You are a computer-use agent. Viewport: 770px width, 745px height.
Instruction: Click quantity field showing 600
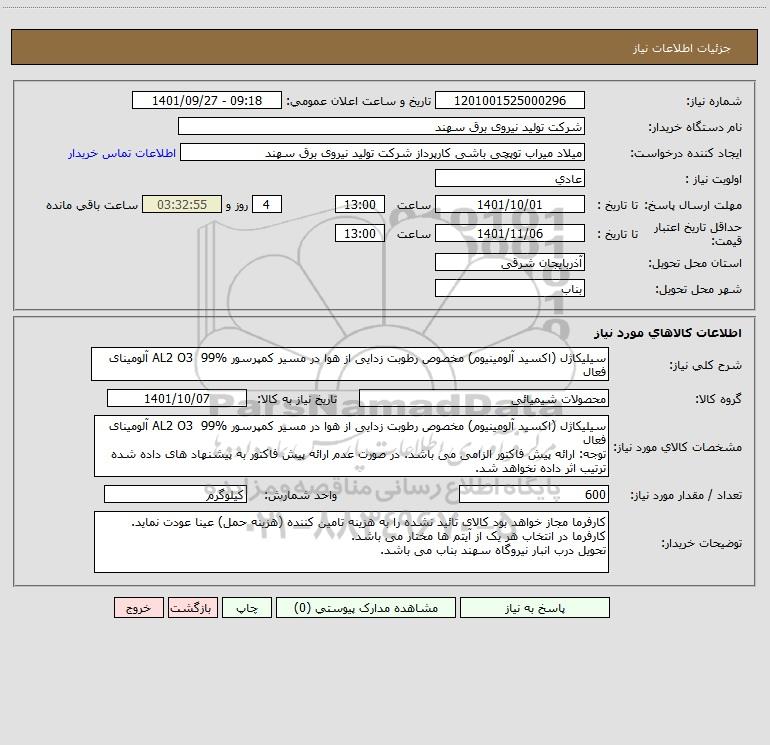(x=534, y=494)
